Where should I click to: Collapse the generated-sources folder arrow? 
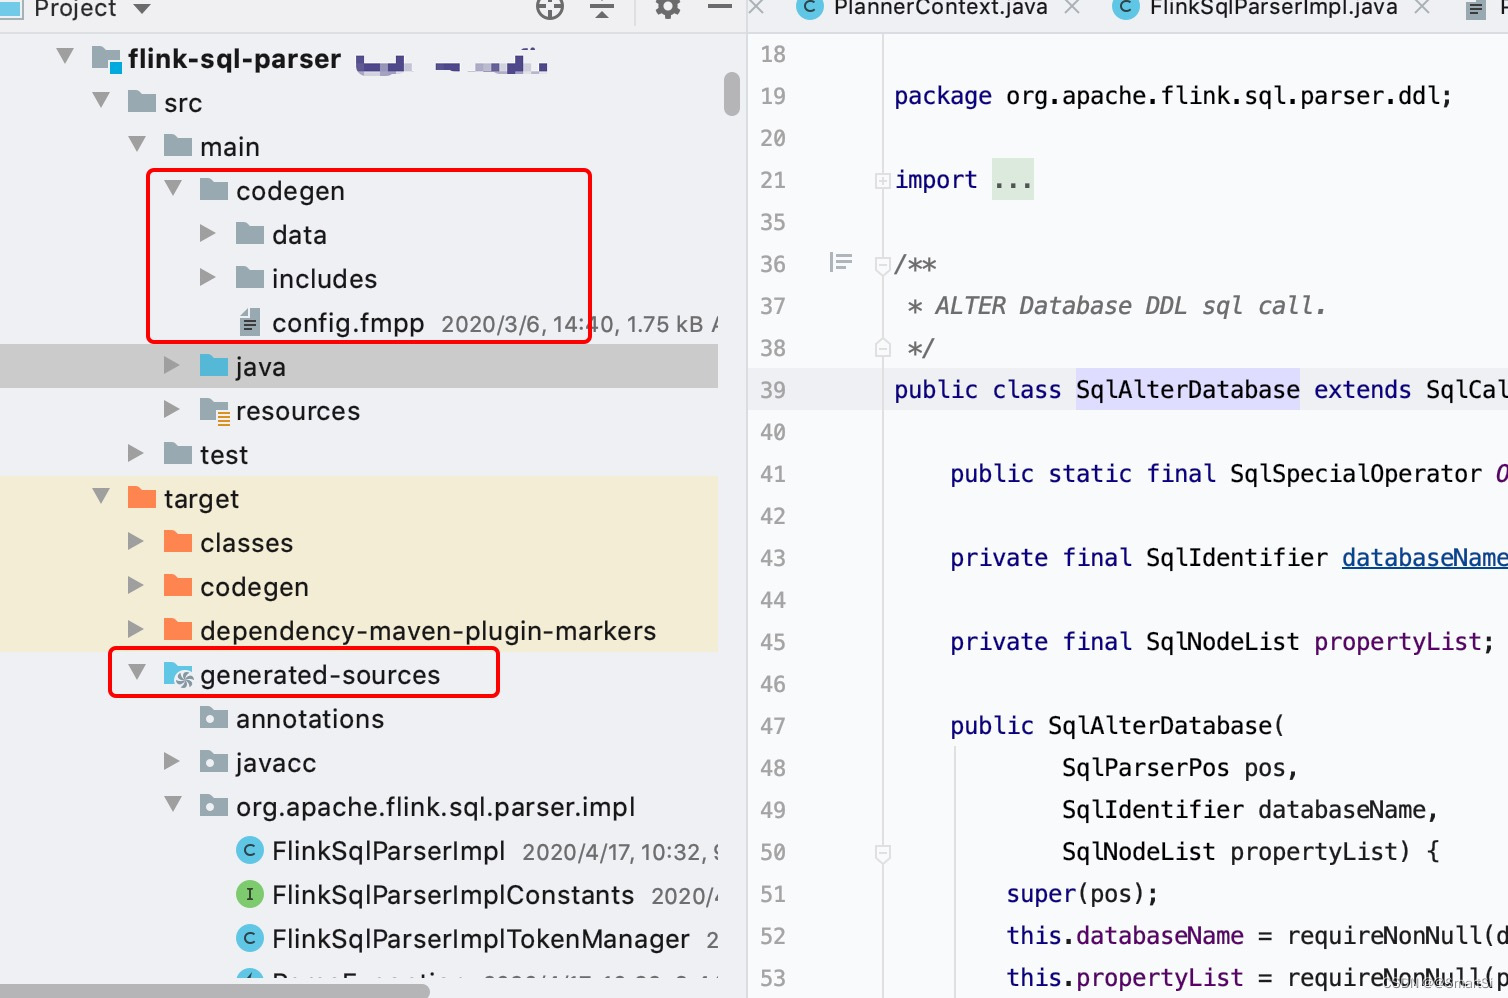coord(137,672)
